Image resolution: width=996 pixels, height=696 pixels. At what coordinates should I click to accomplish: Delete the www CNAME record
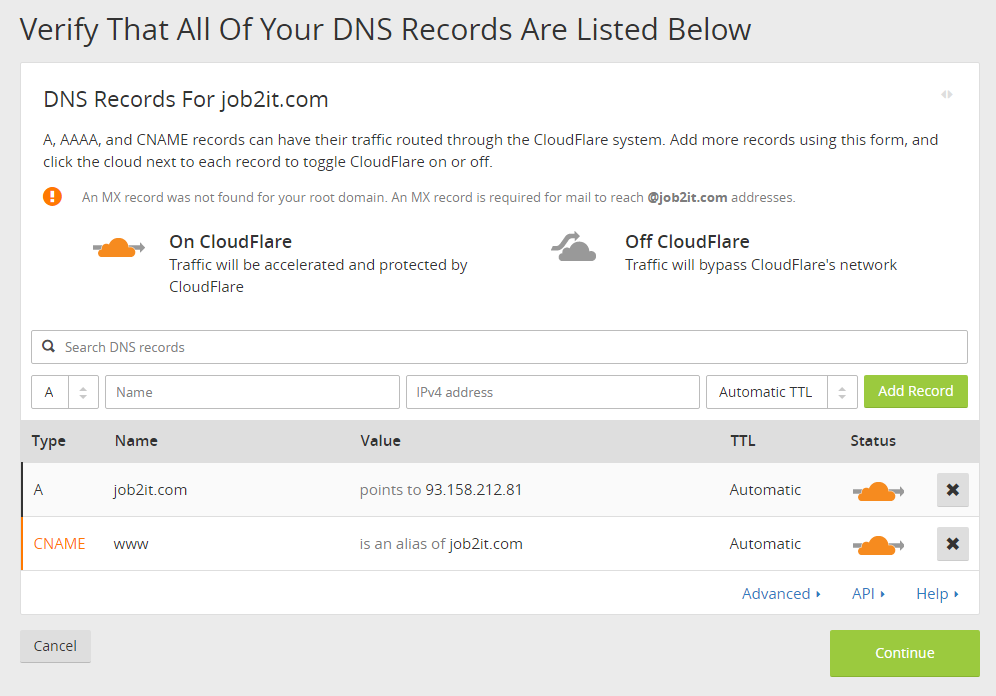pos(952,544)
